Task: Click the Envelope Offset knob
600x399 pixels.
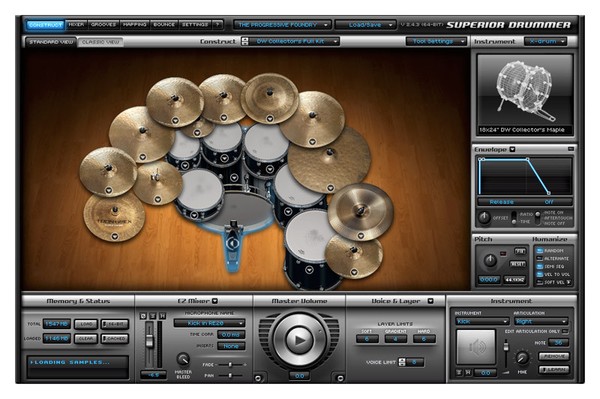Action: [484, 218]
